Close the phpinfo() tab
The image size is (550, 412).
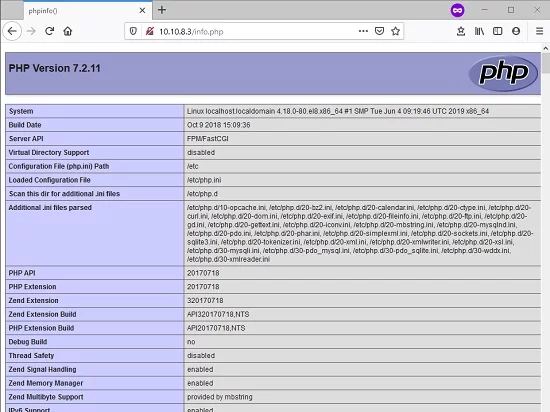[142, 11]
